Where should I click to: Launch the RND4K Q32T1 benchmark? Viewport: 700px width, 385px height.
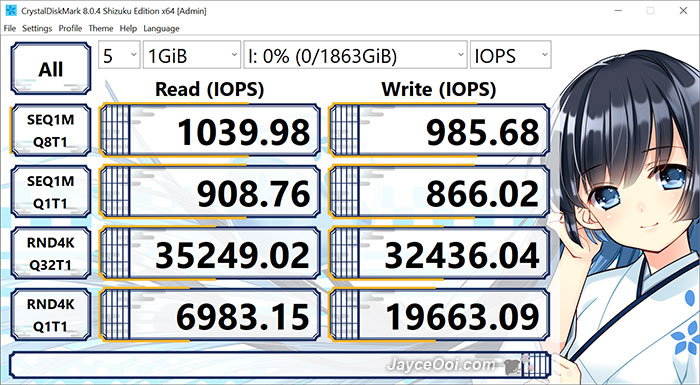(x=50, y=254)
